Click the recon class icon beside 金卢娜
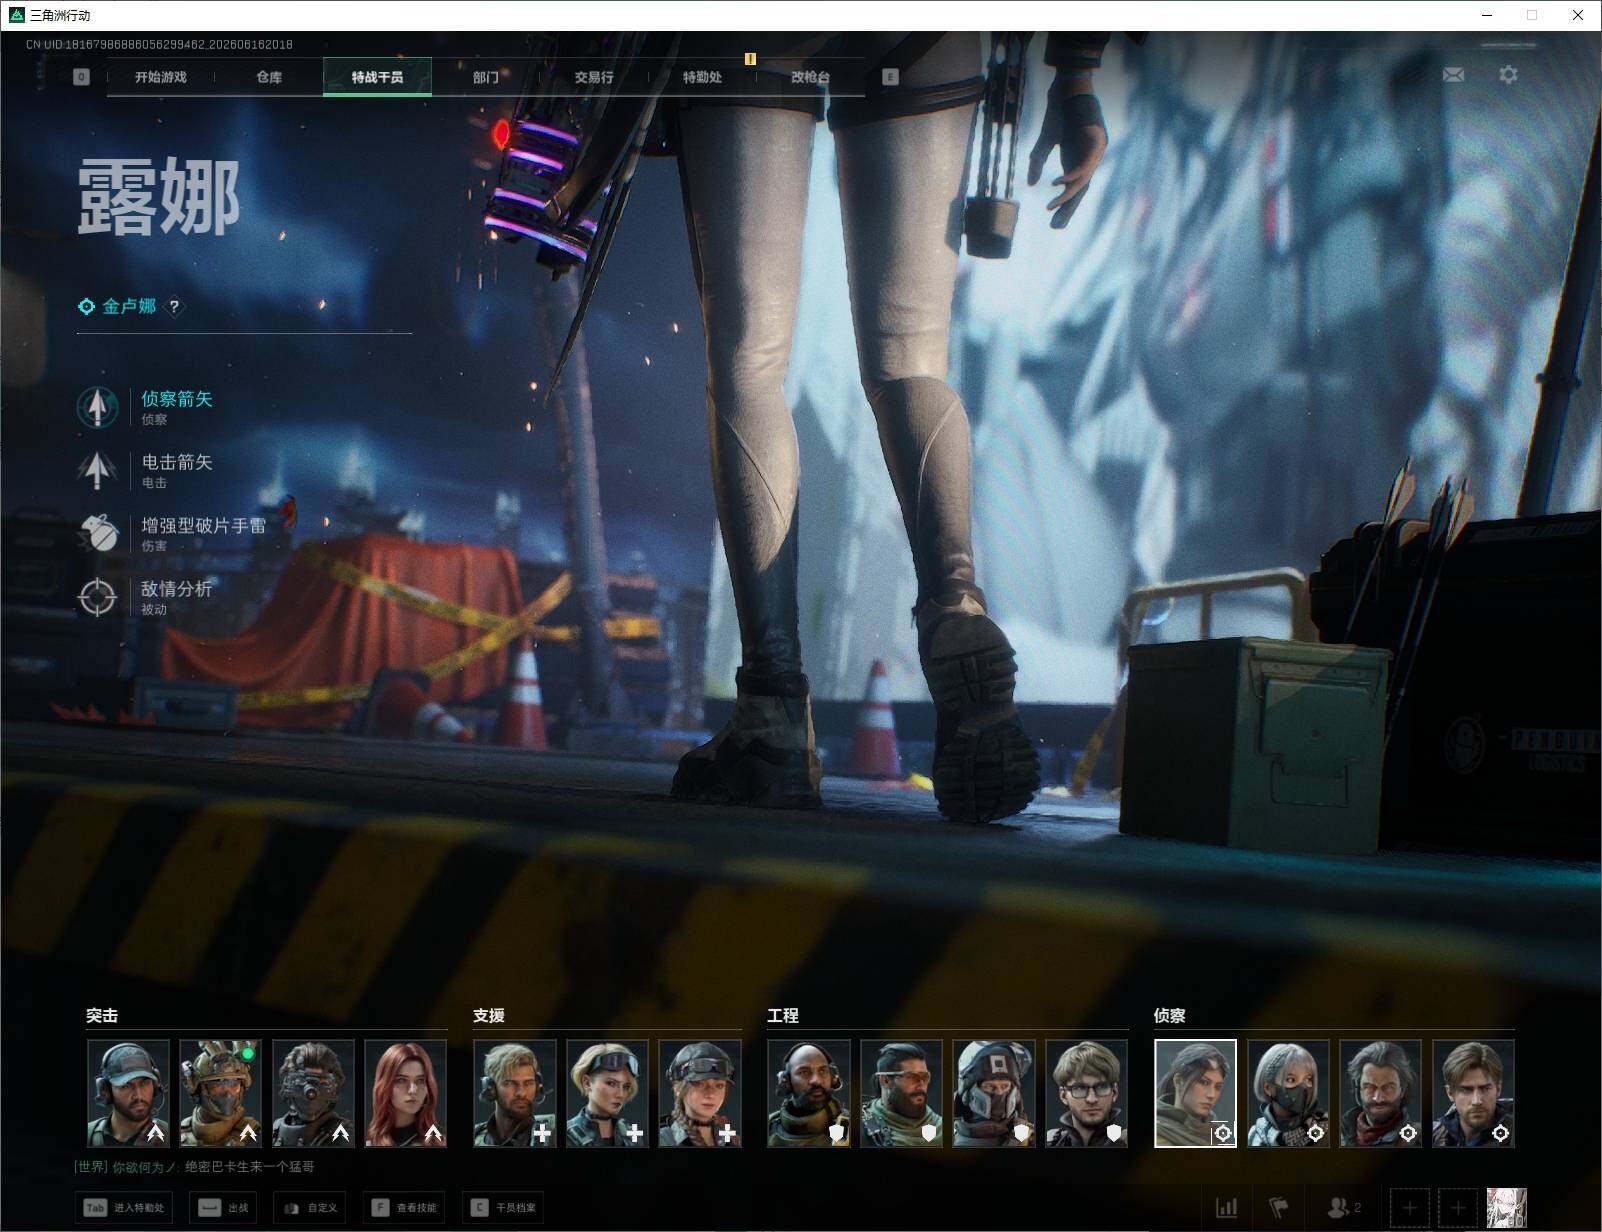The width and height of the screenshot is (1602, 1232). [x=87, y=307]
